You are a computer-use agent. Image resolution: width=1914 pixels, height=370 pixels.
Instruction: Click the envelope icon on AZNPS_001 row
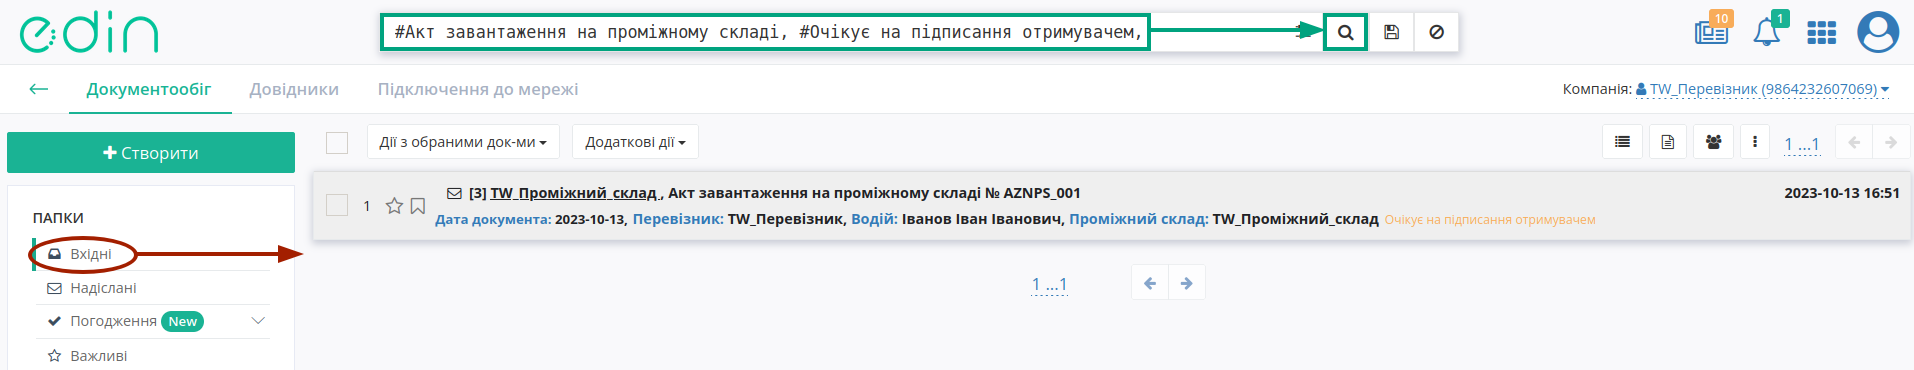pyautogui.click(x=454, y=193)
